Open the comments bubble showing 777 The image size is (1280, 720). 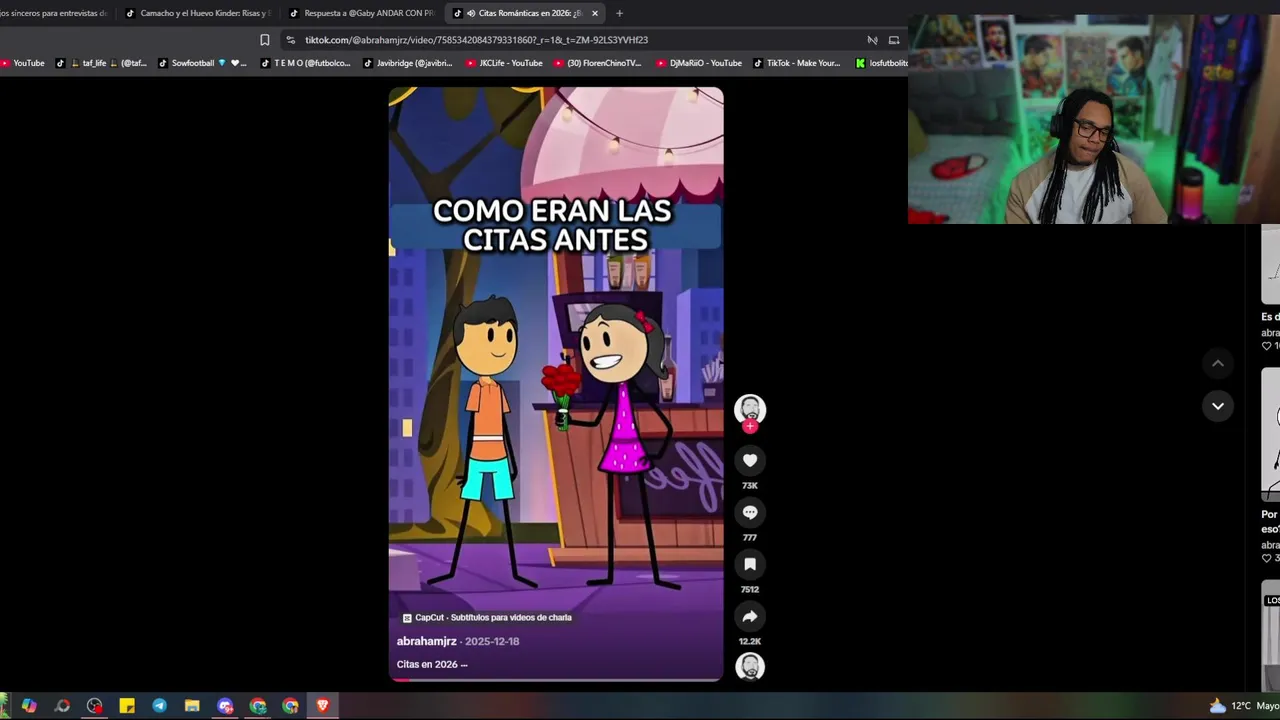[x=750, y=512]
